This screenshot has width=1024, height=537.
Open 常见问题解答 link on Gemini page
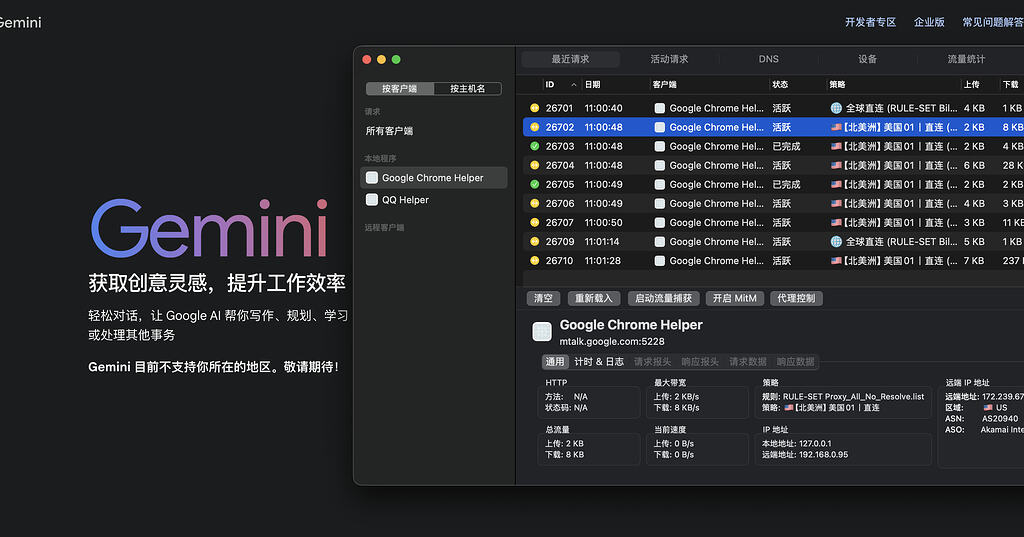click(993, 22)
